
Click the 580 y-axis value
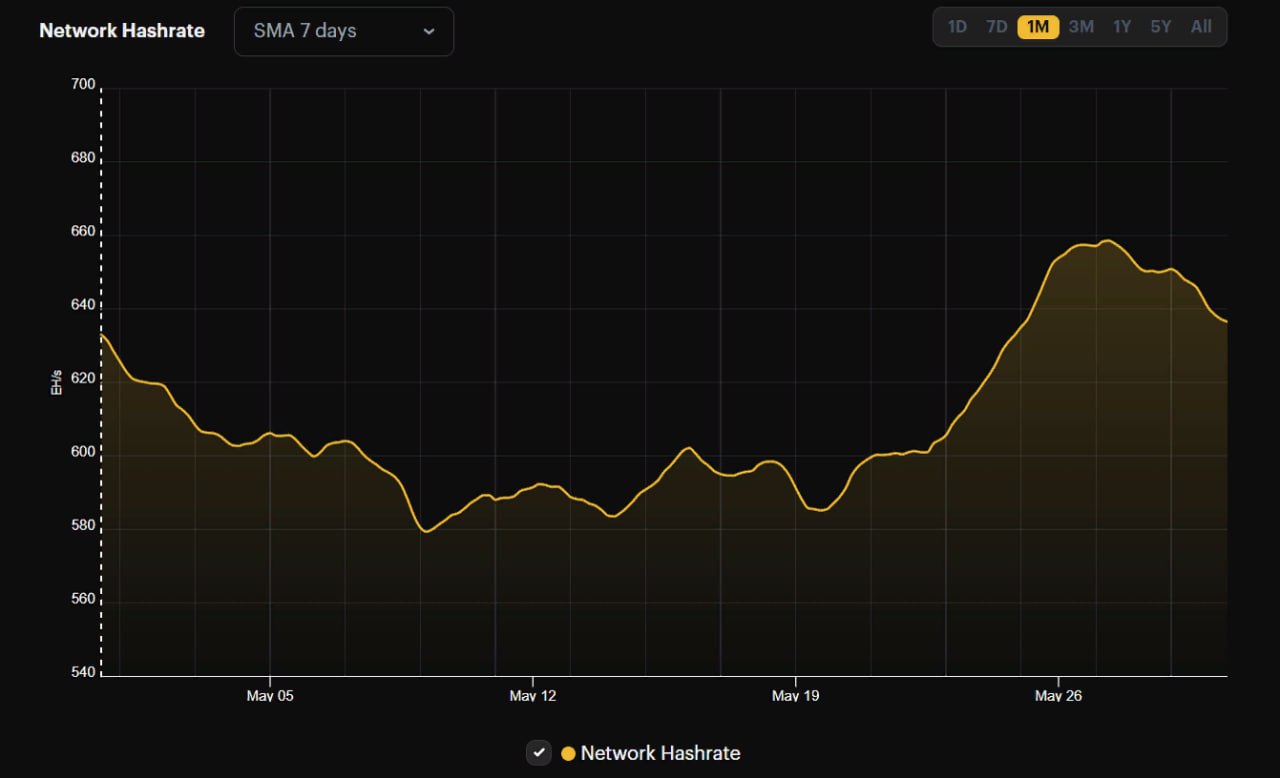click(83, 525)
